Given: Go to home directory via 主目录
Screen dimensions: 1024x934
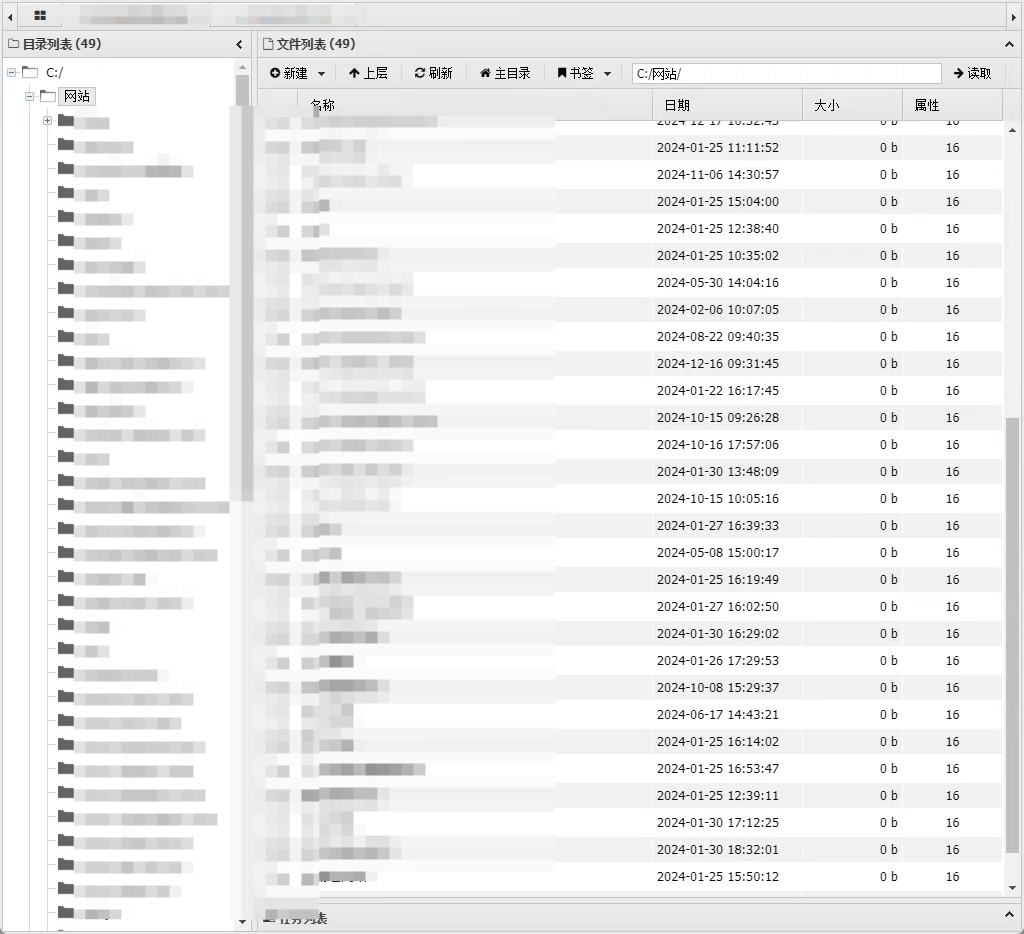Looking at the screenshot, I should (x=505, y=73).
